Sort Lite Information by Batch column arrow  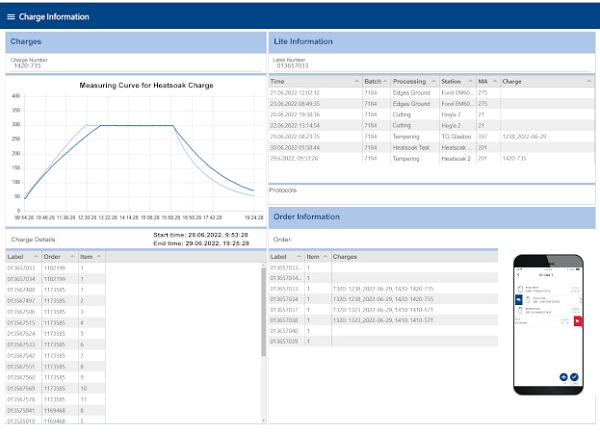(385, 81)
